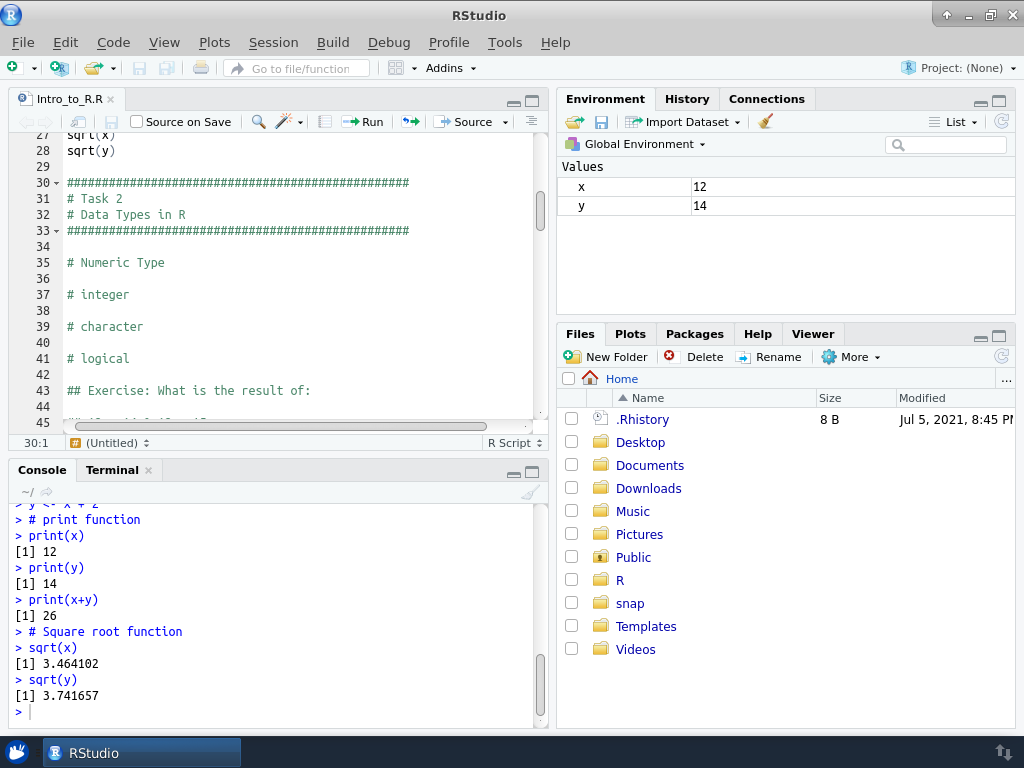Click the re-run previous code icon
Image resolution: width=1024 pixels, height=768 pixels.
coord(410,122)
